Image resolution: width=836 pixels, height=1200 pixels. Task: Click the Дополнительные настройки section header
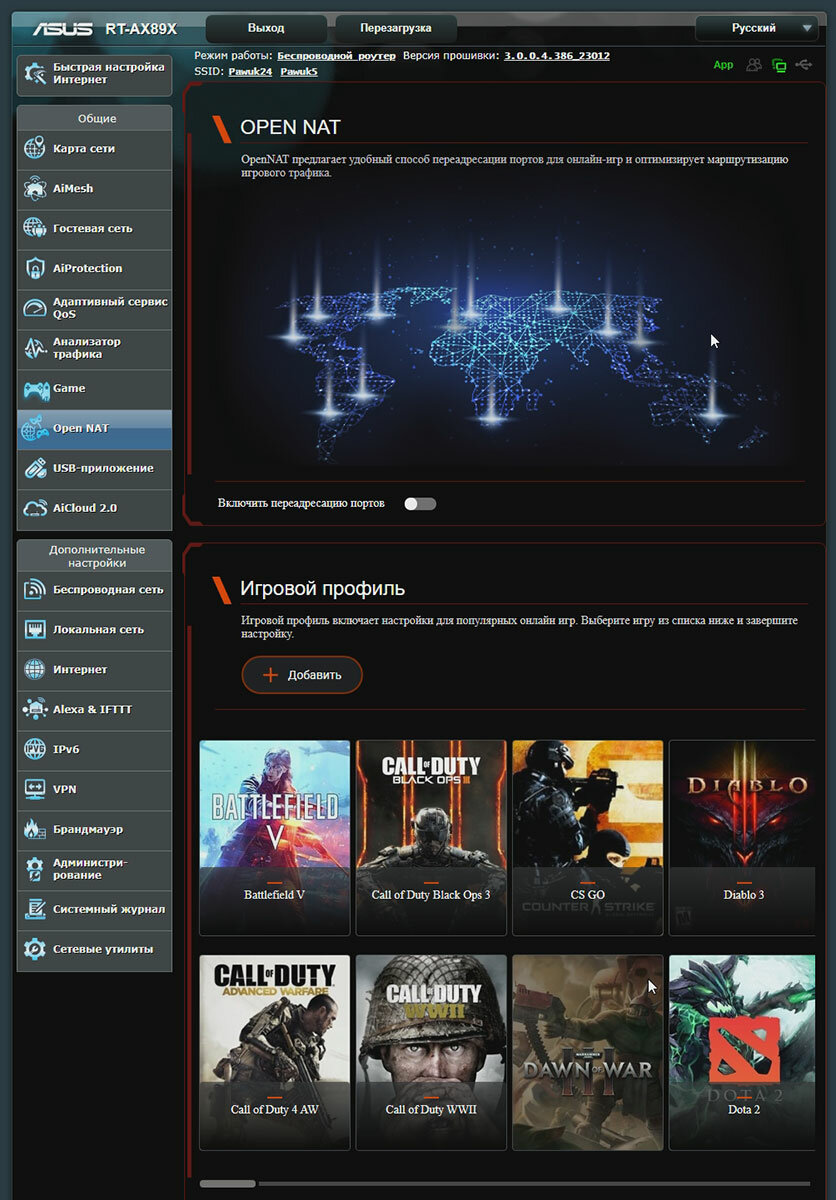[97, 556]
